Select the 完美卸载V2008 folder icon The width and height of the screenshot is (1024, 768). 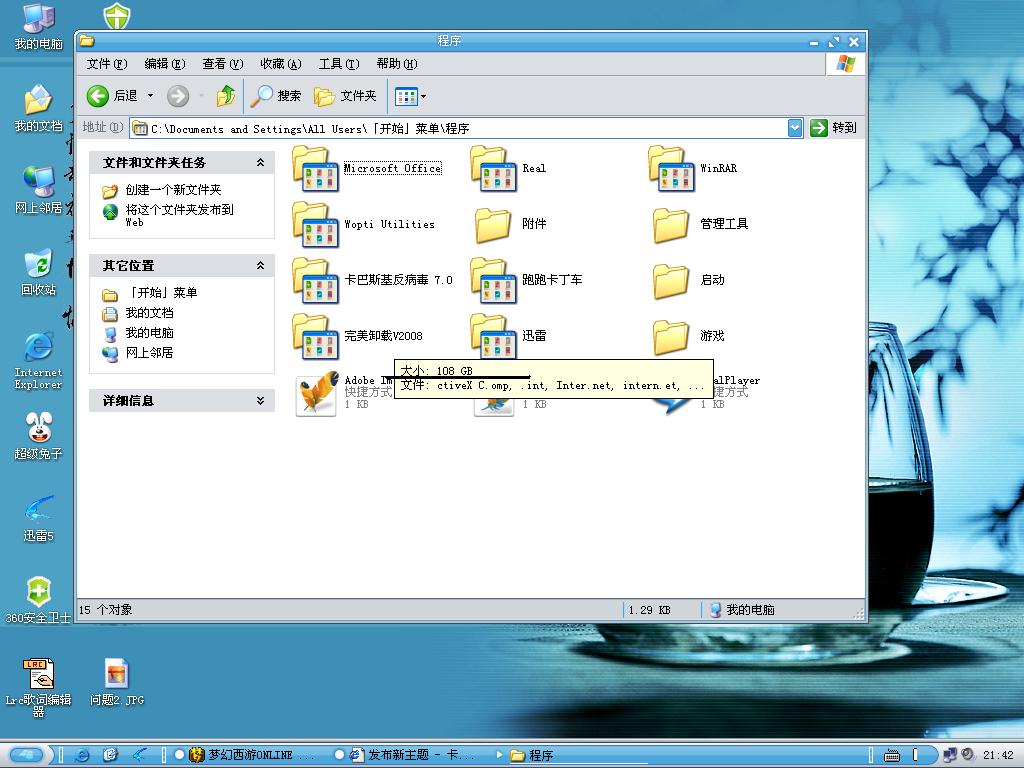315,336
